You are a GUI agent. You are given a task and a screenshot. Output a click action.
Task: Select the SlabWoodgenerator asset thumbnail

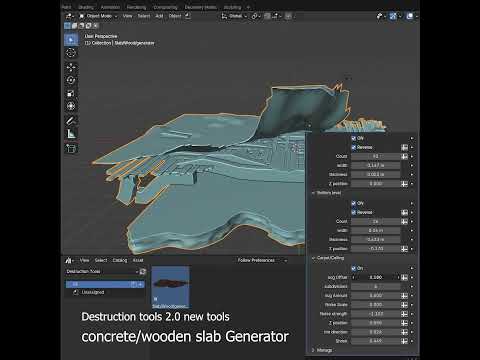click(171, 287)
